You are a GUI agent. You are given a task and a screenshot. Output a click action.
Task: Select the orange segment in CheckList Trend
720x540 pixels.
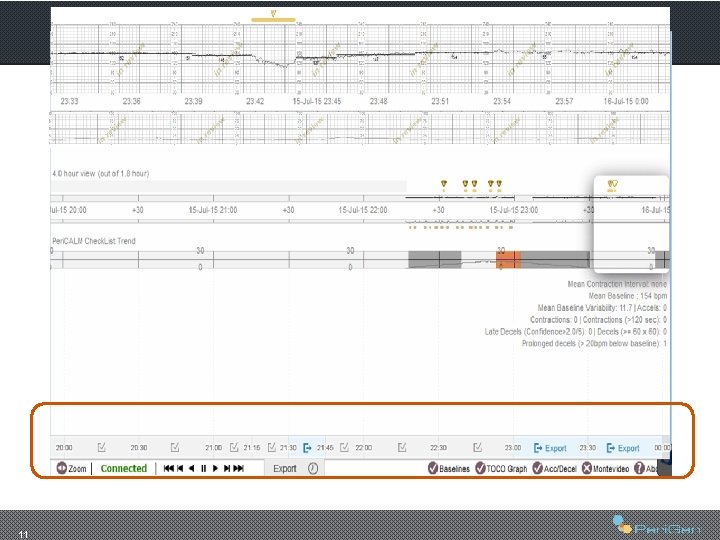[508, 259]
